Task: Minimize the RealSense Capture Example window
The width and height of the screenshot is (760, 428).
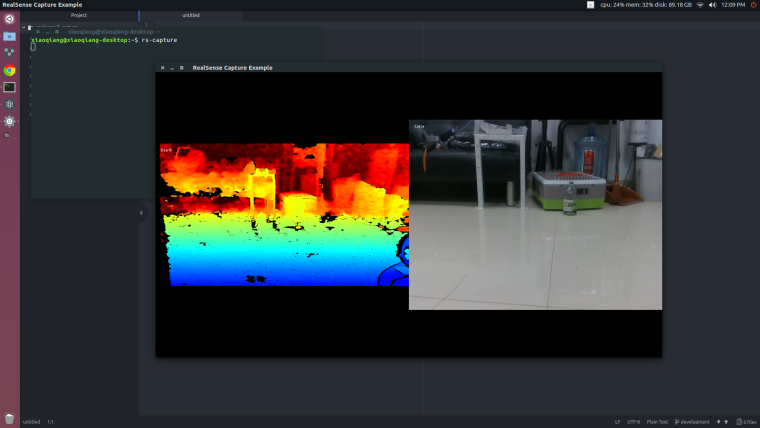Action: point(172,68)
